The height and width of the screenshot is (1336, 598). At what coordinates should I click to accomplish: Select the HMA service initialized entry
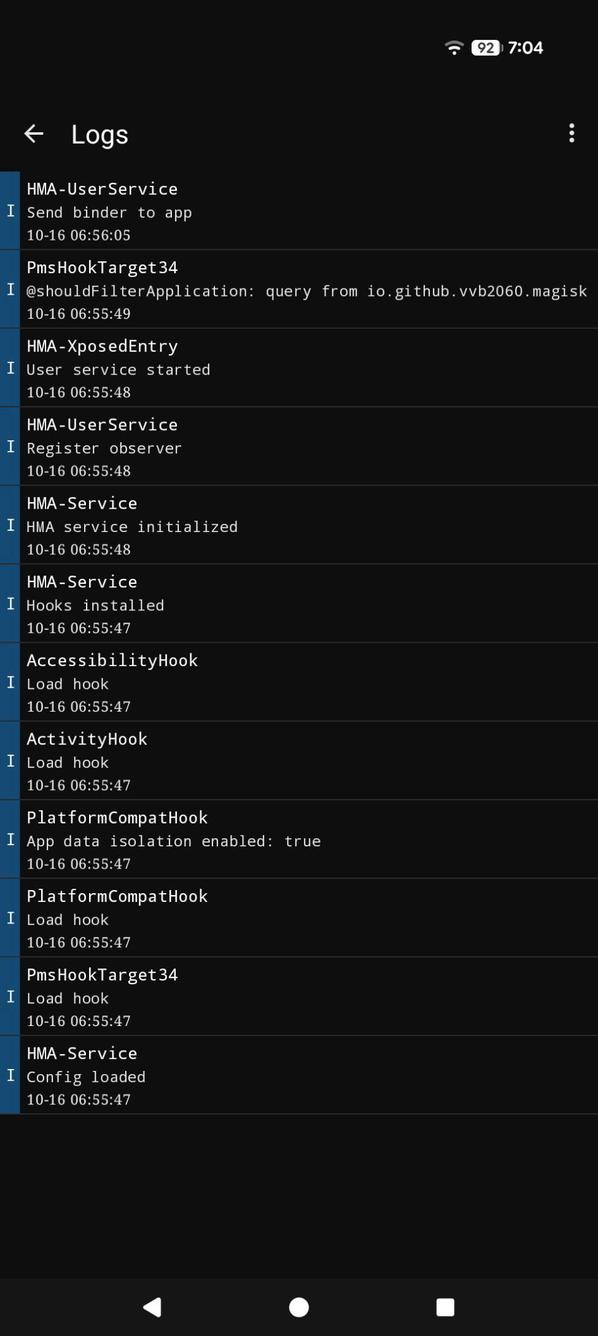[300, 525]
